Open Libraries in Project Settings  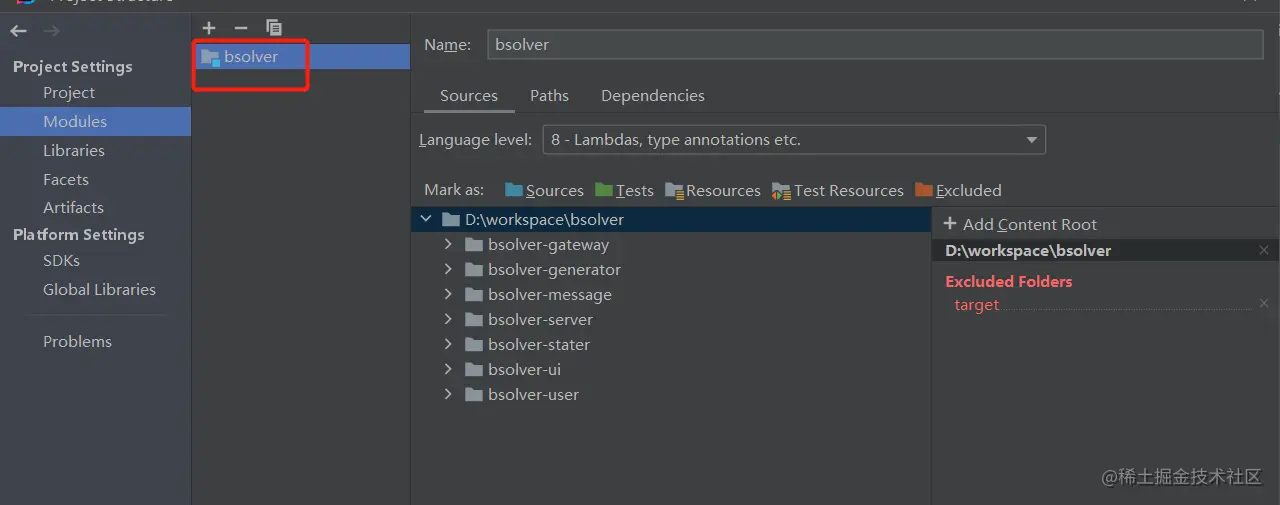pos(74,150)
